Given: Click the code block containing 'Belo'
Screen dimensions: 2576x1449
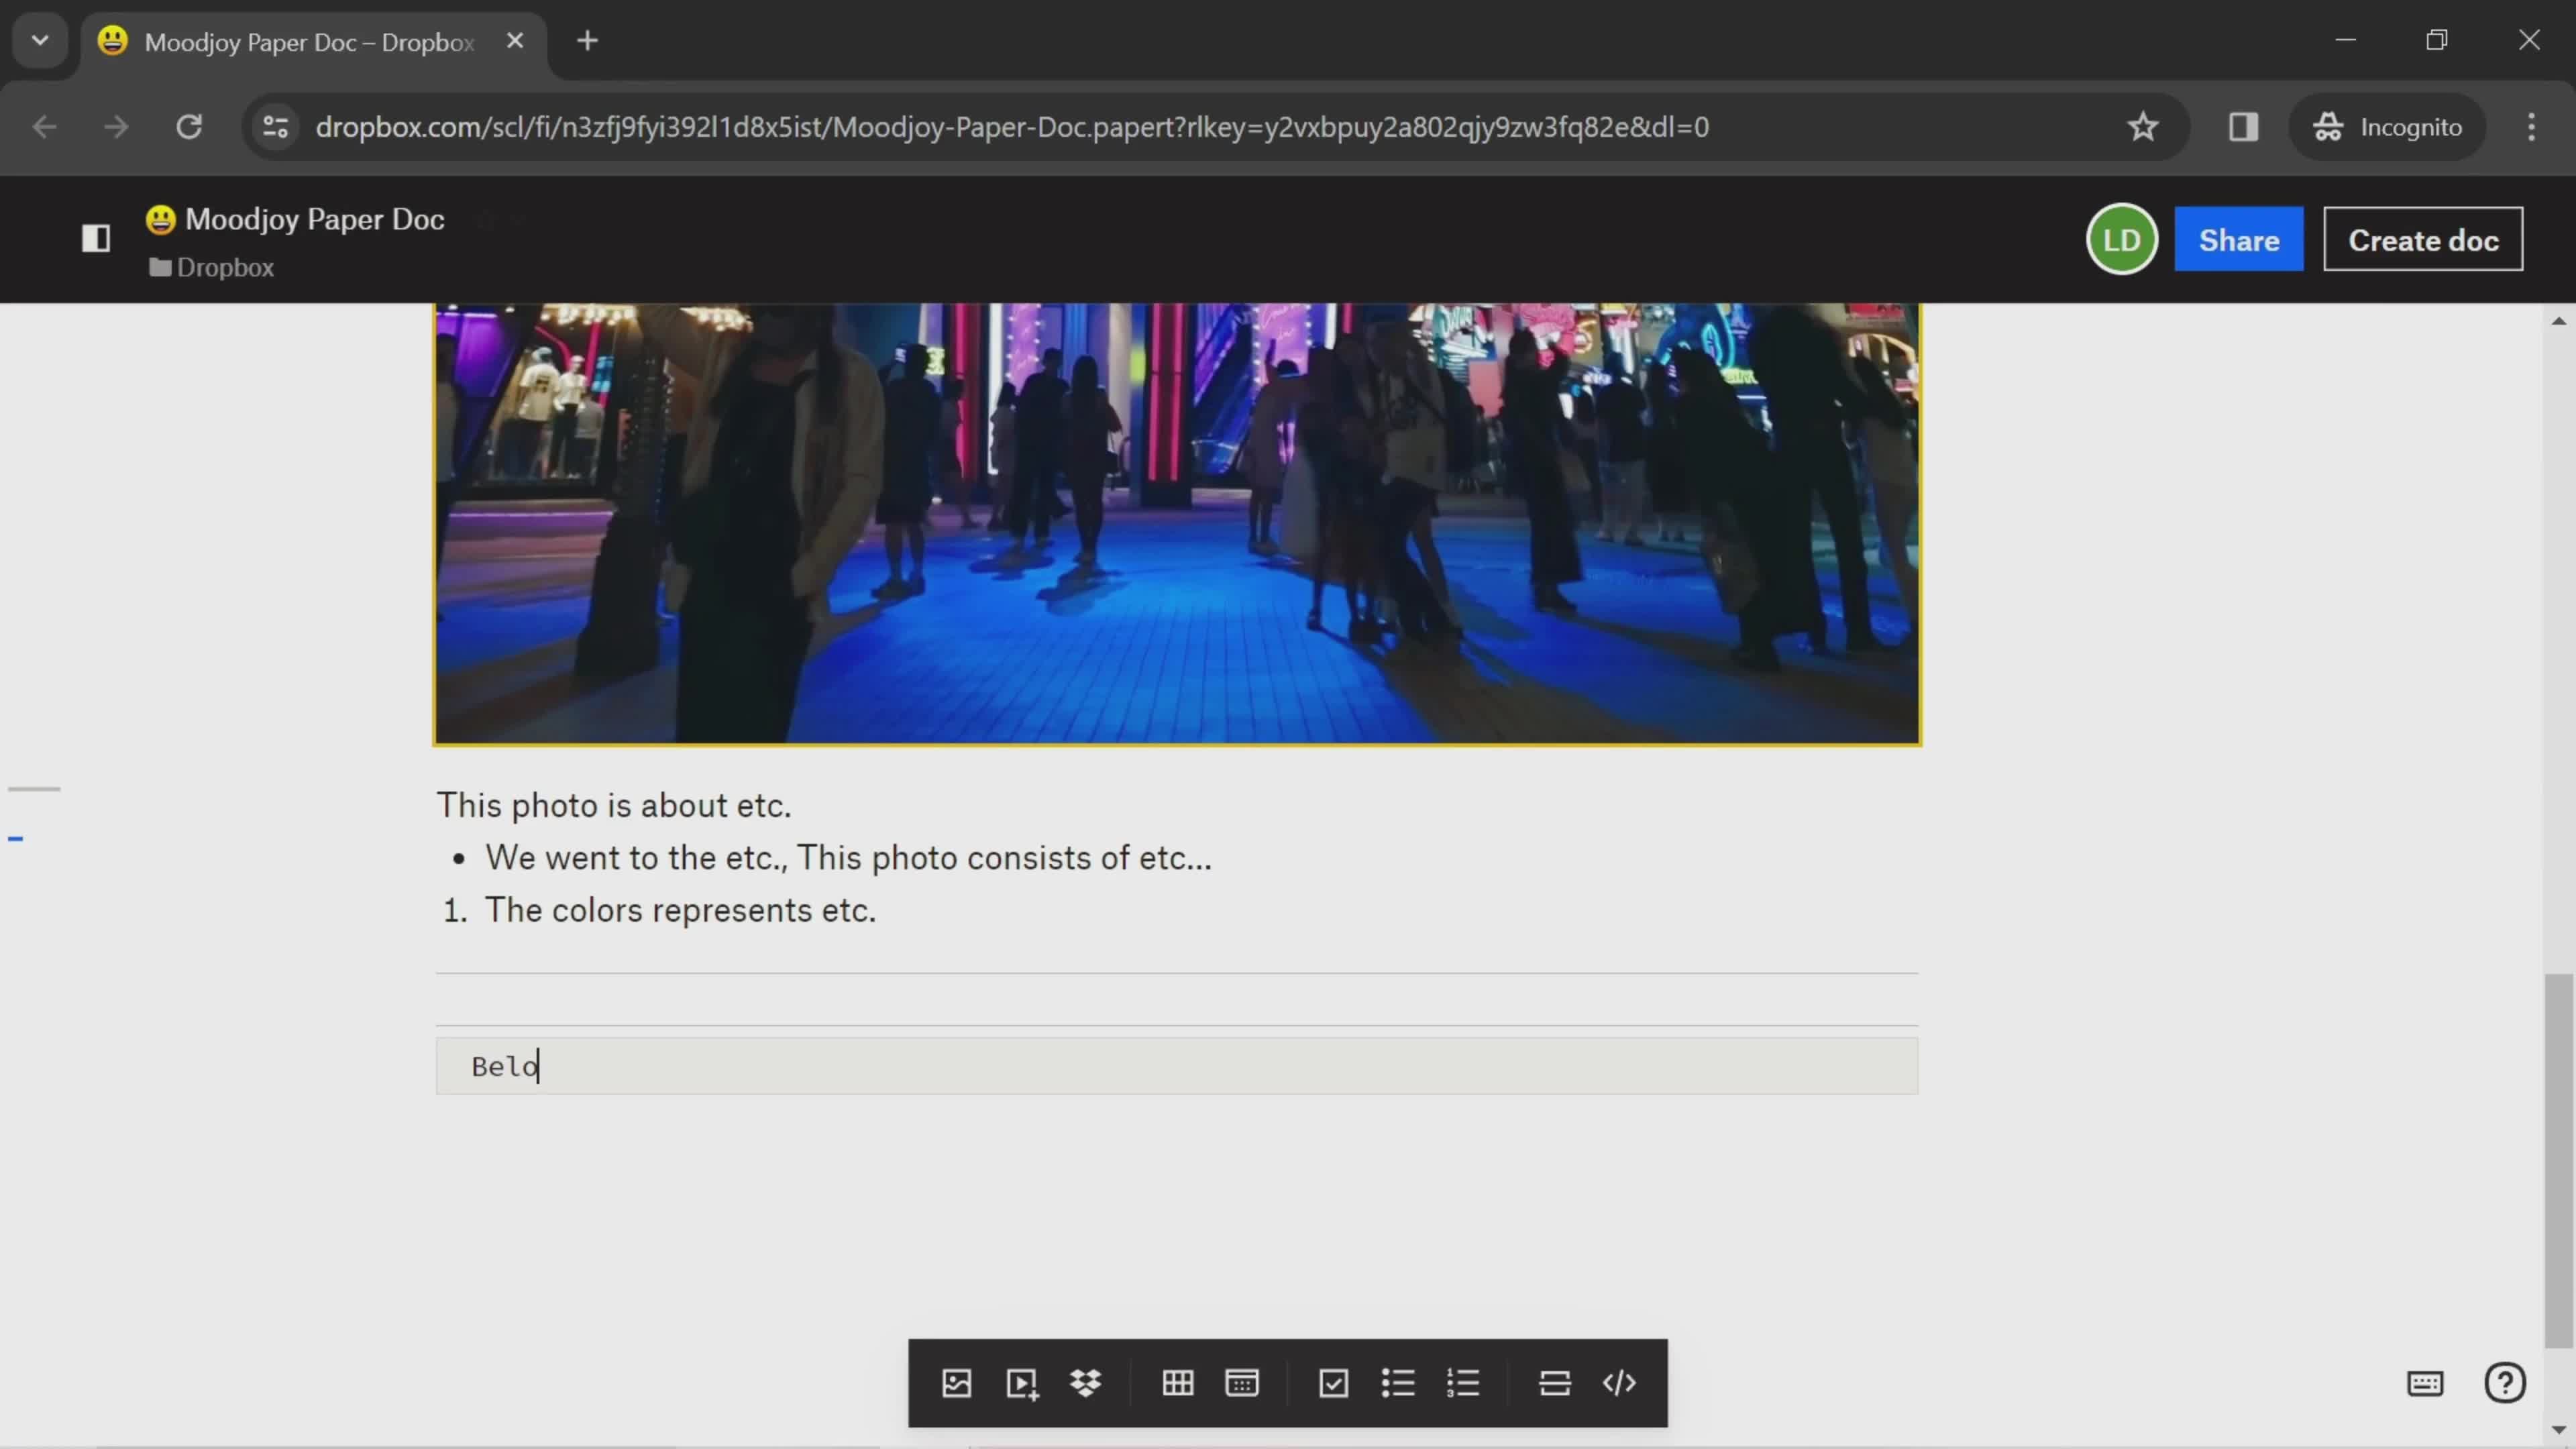Looking at the screenshot, I should point(1177,1066).
